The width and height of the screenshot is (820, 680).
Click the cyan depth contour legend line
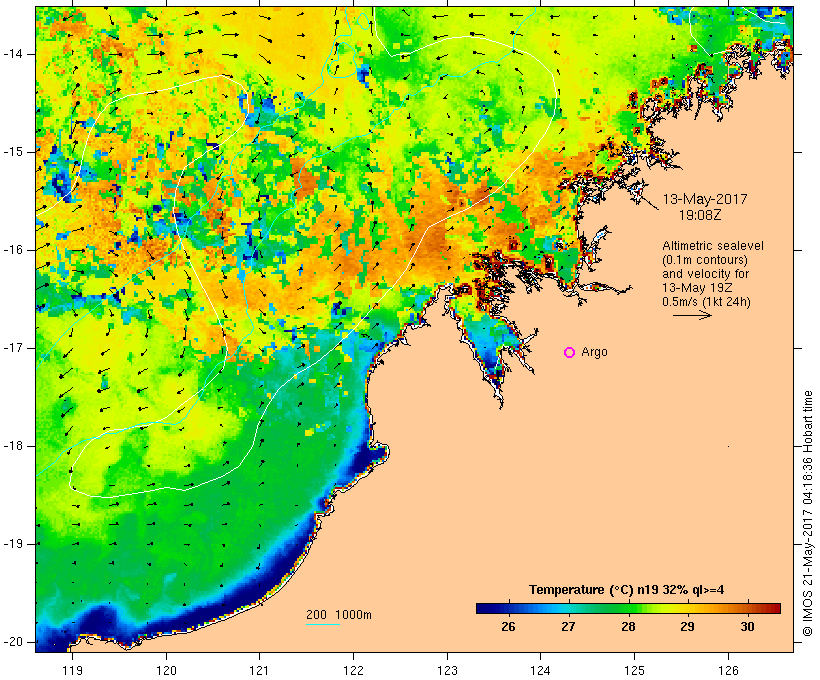pos(323,624)
